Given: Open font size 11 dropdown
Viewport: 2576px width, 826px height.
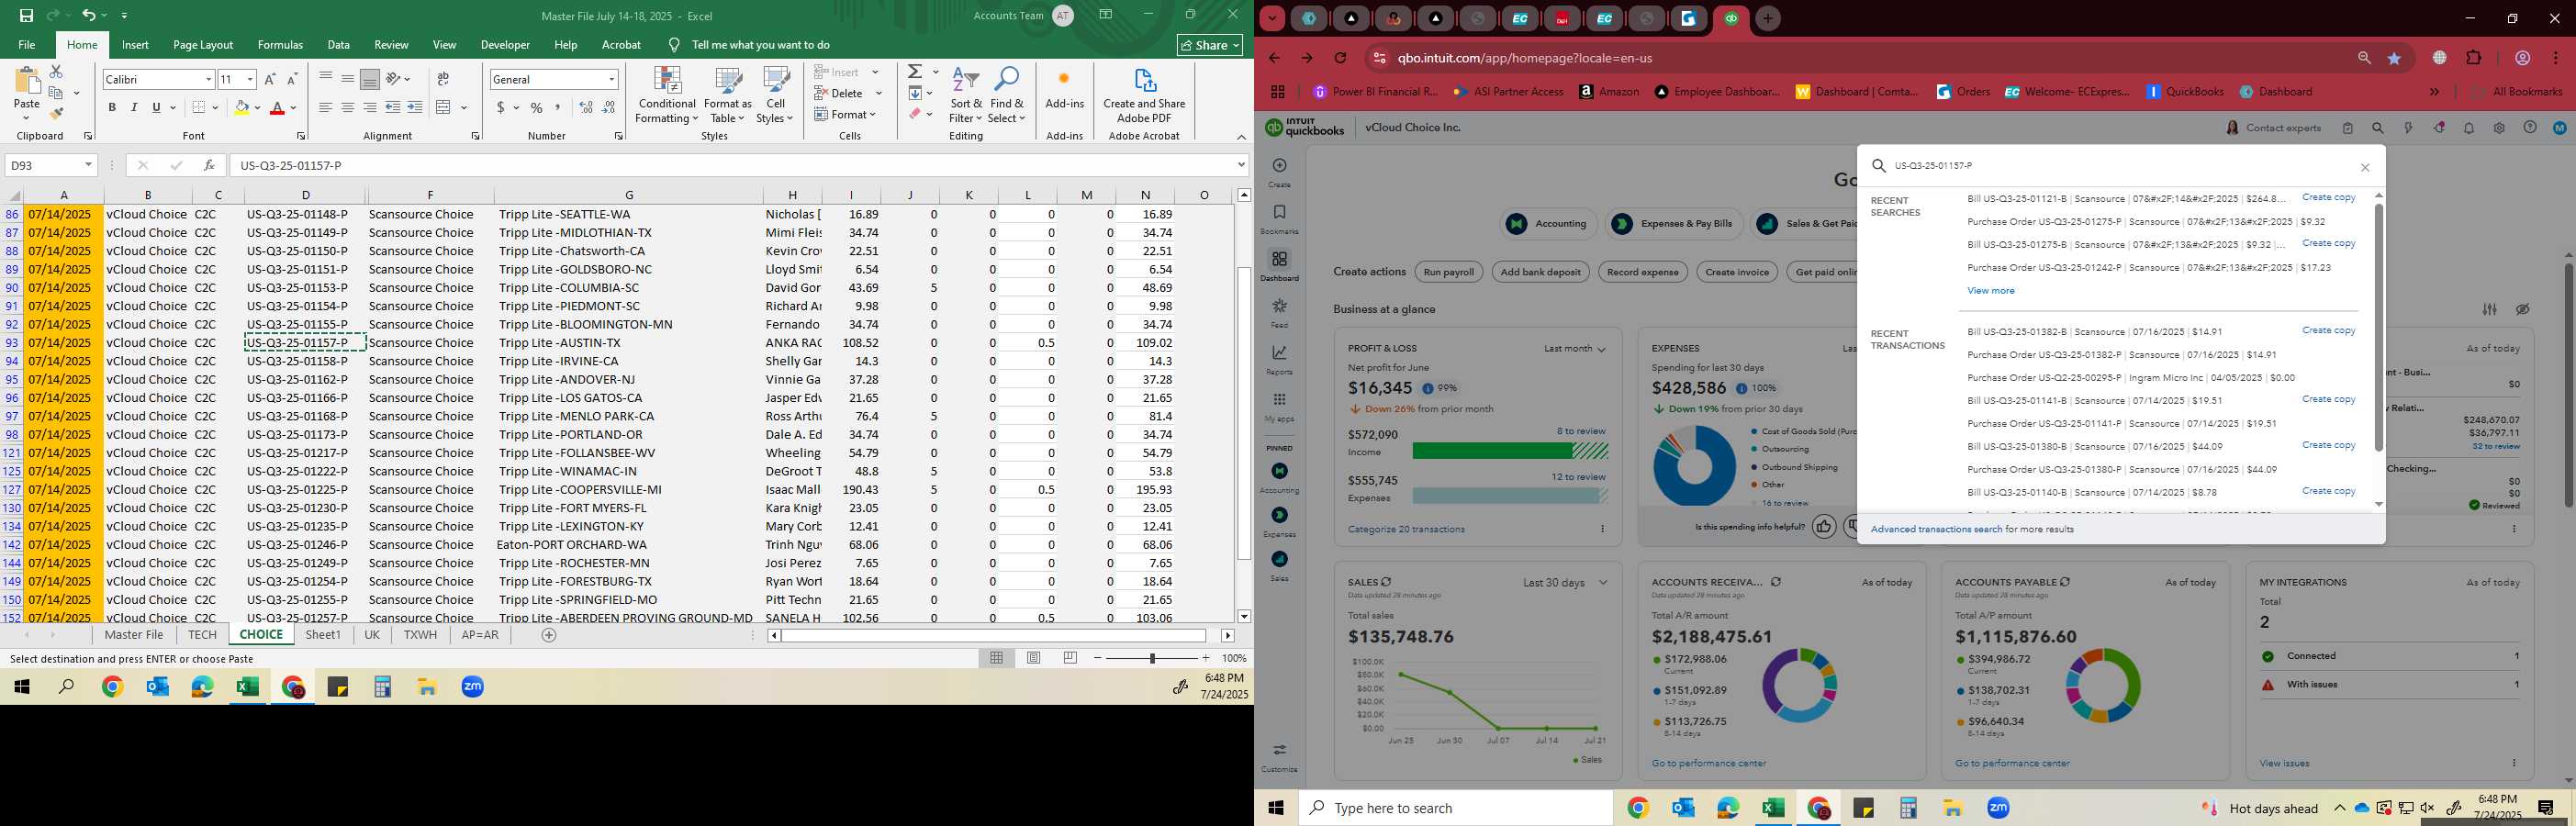Looking at the screenshot, I should click(x=250, y=79).
